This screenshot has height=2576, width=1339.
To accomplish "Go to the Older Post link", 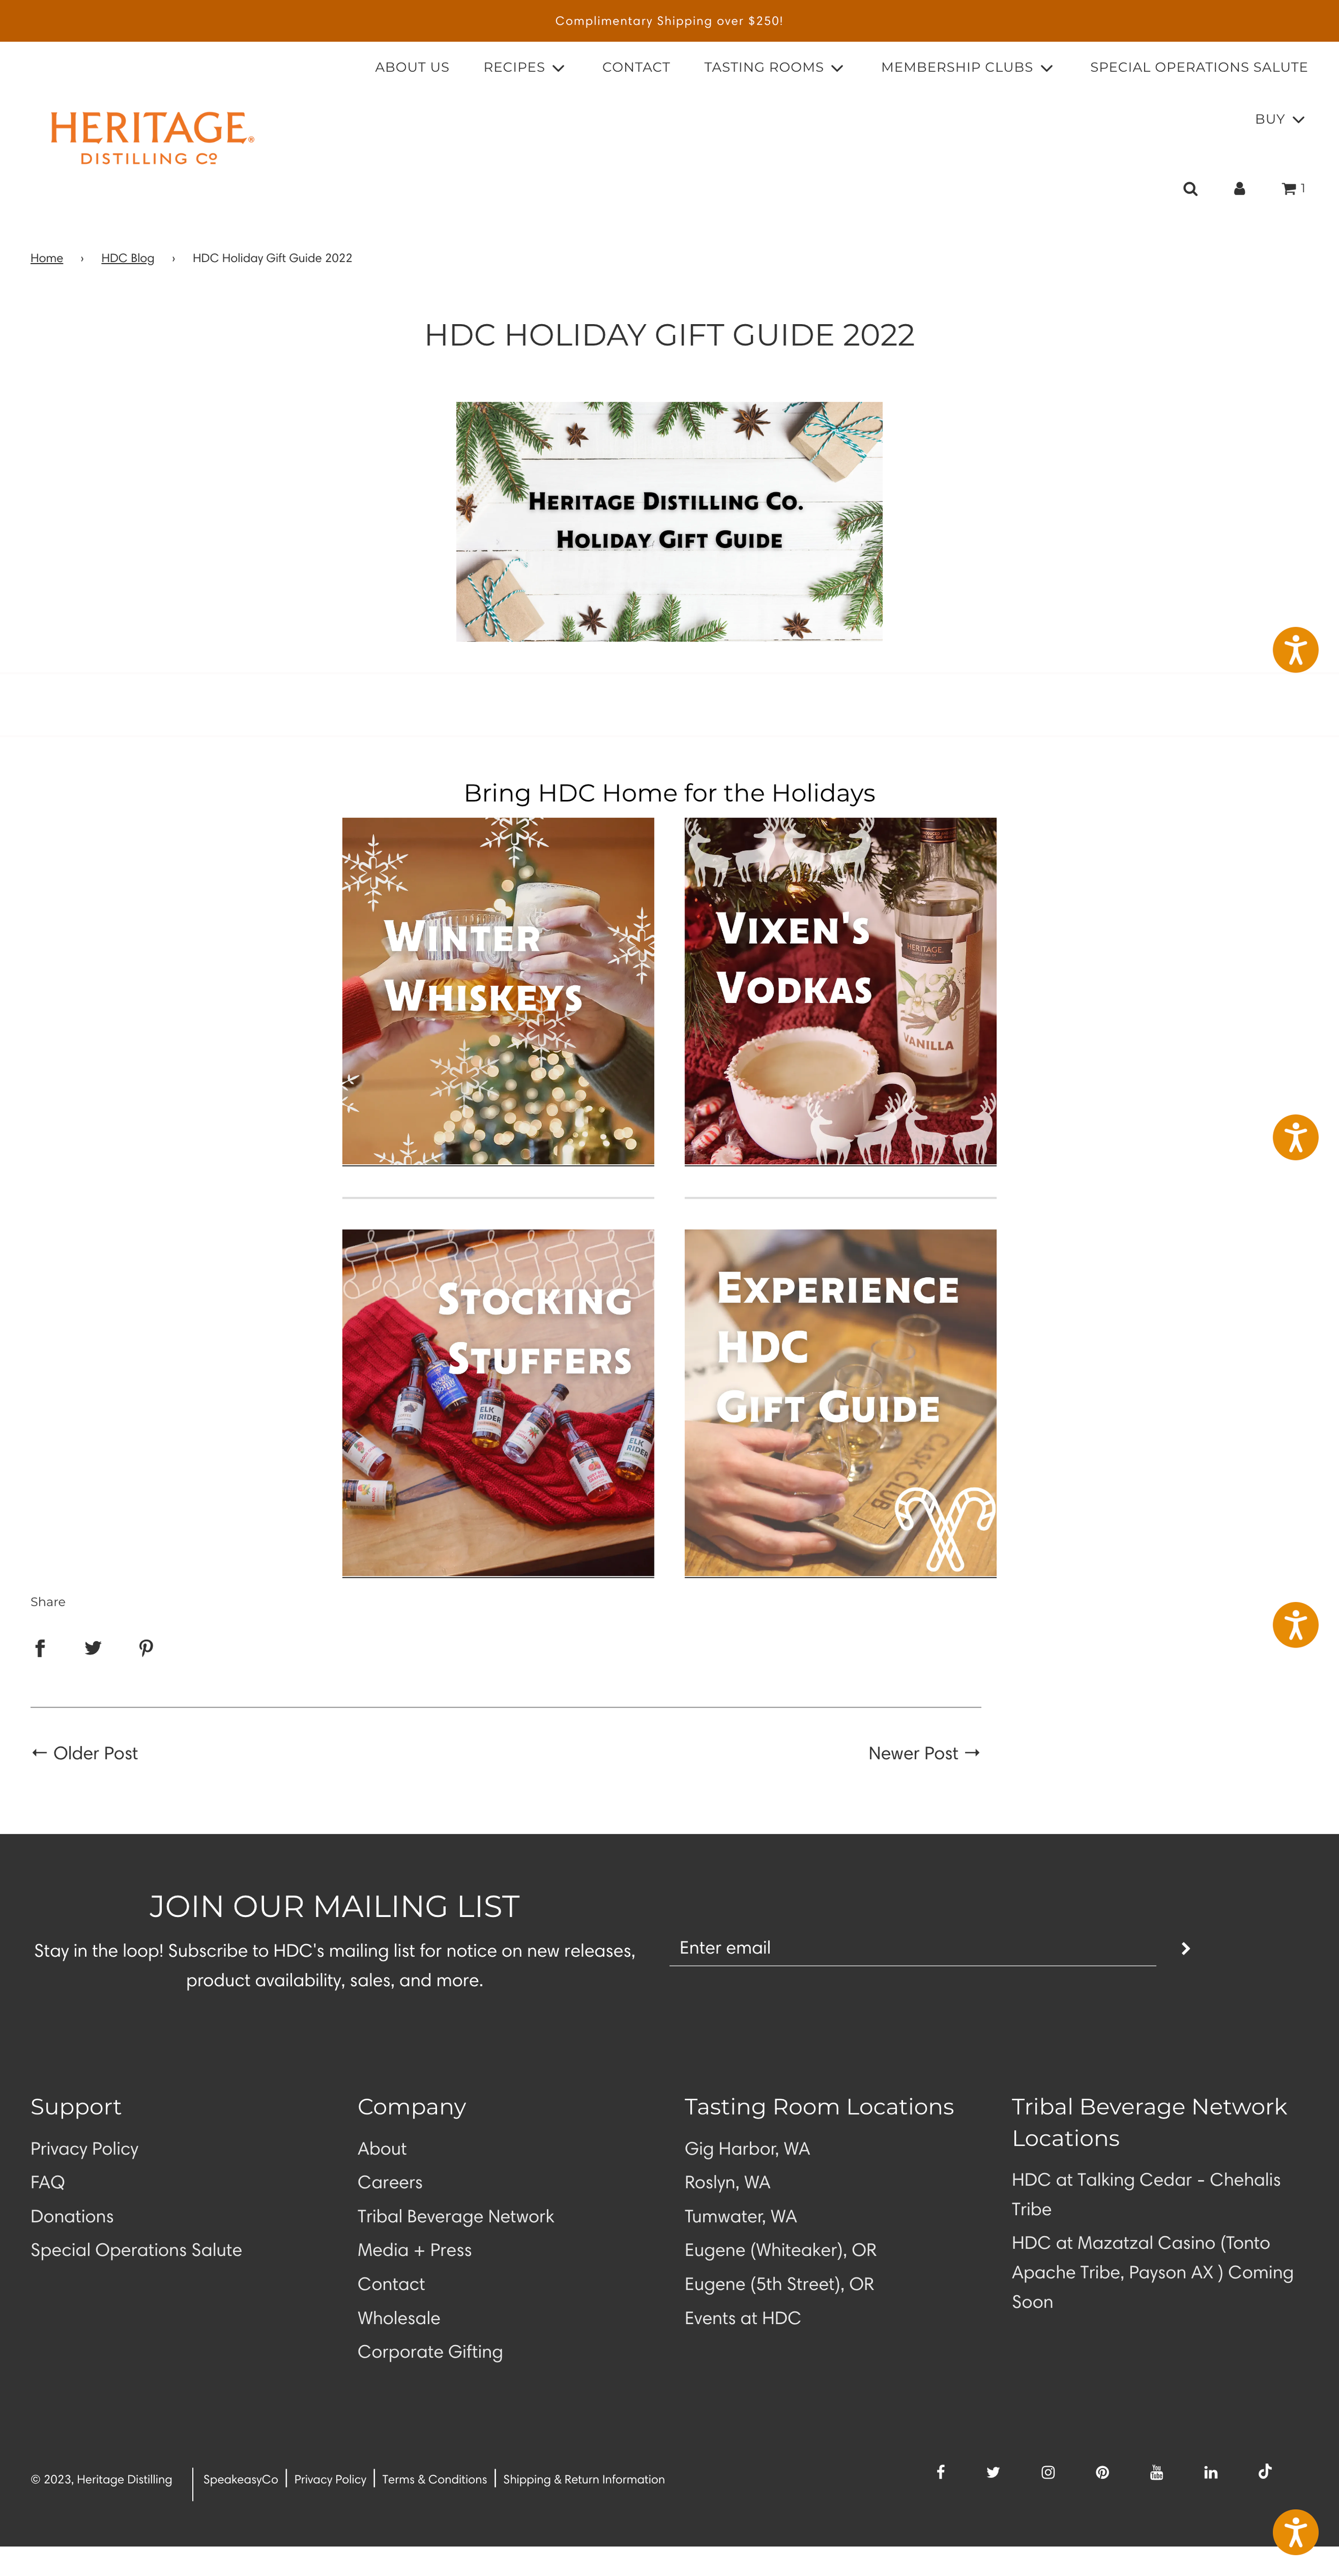I will click(85, 1753).
